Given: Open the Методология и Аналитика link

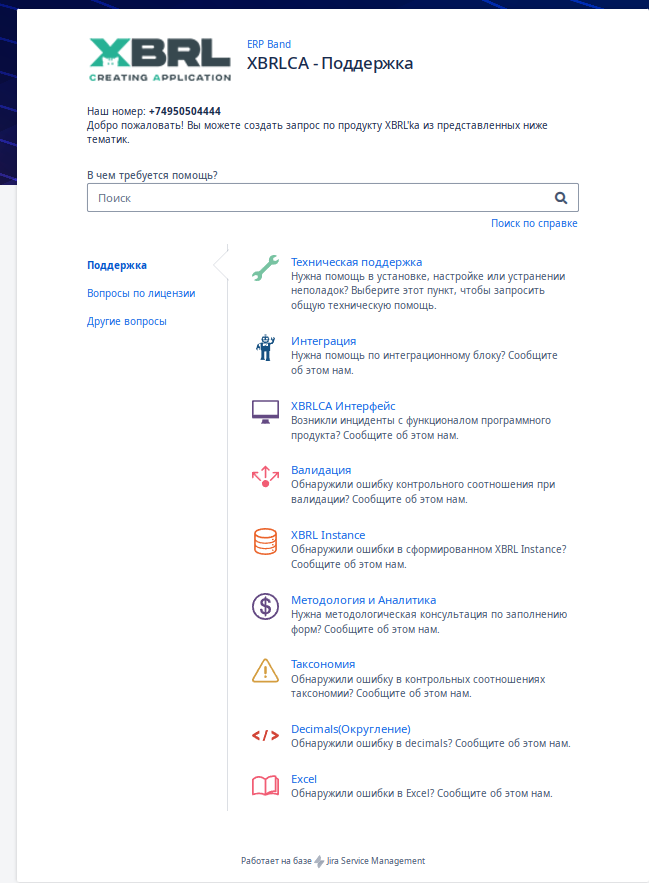Looking at the screenshot, I should pyautogui.click(x=363, y=600).
